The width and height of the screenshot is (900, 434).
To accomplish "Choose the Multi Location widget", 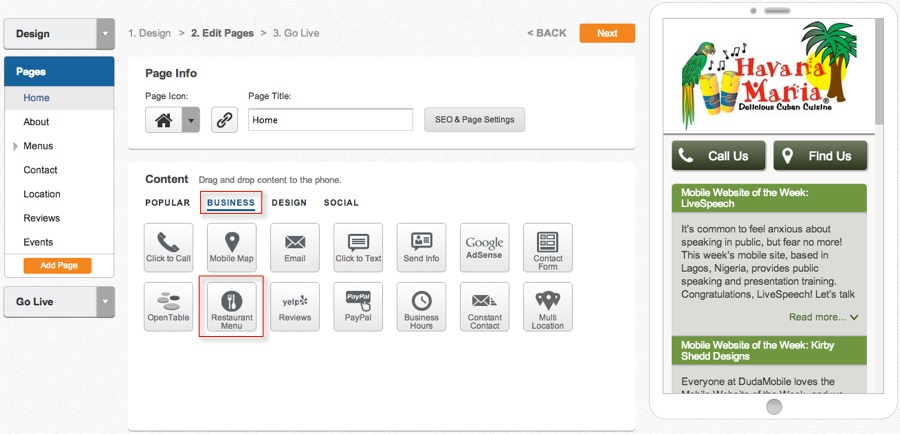I will click(x=548, y=307).
